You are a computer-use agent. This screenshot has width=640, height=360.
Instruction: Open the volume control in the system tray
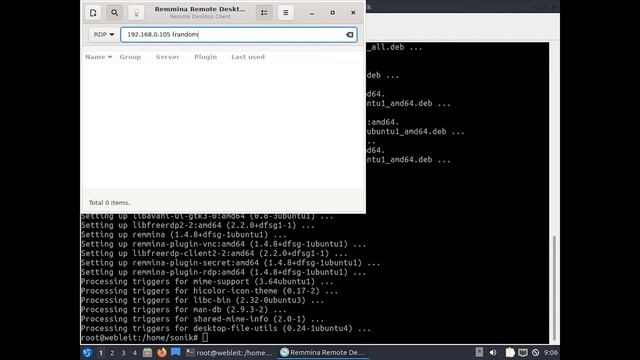click(x=493, y=352)
